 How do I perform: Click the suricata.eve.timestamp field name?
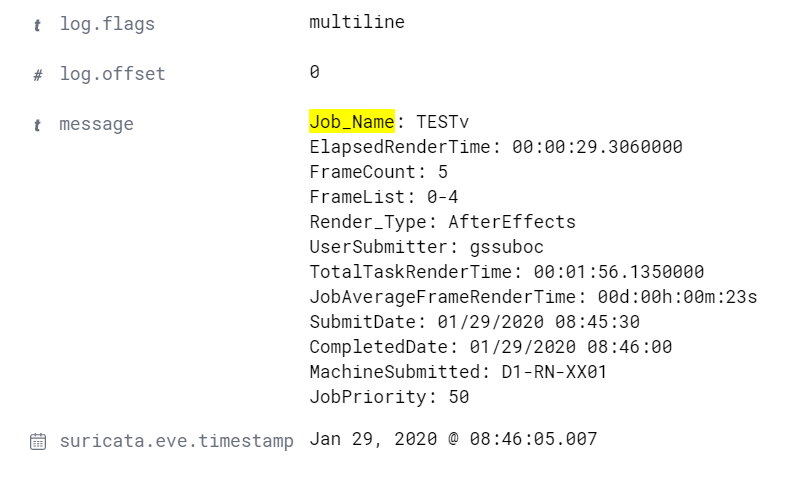pos(177,441)
